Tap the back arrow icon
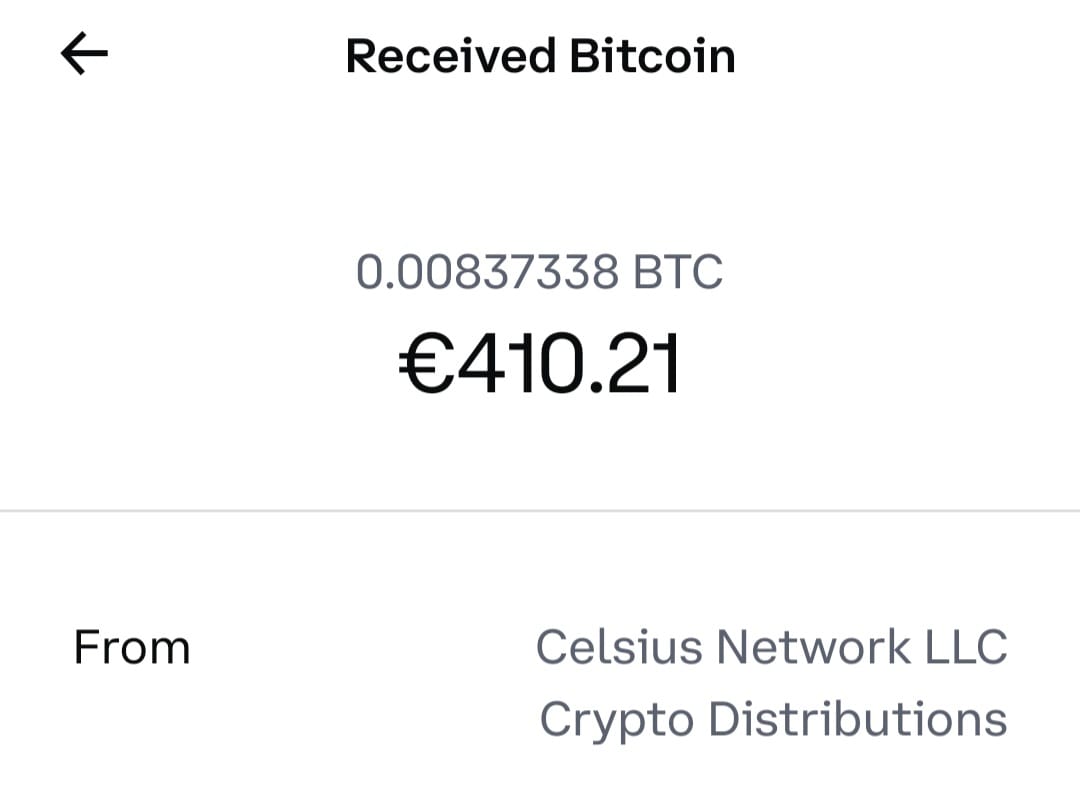 [x=85, y=55]
